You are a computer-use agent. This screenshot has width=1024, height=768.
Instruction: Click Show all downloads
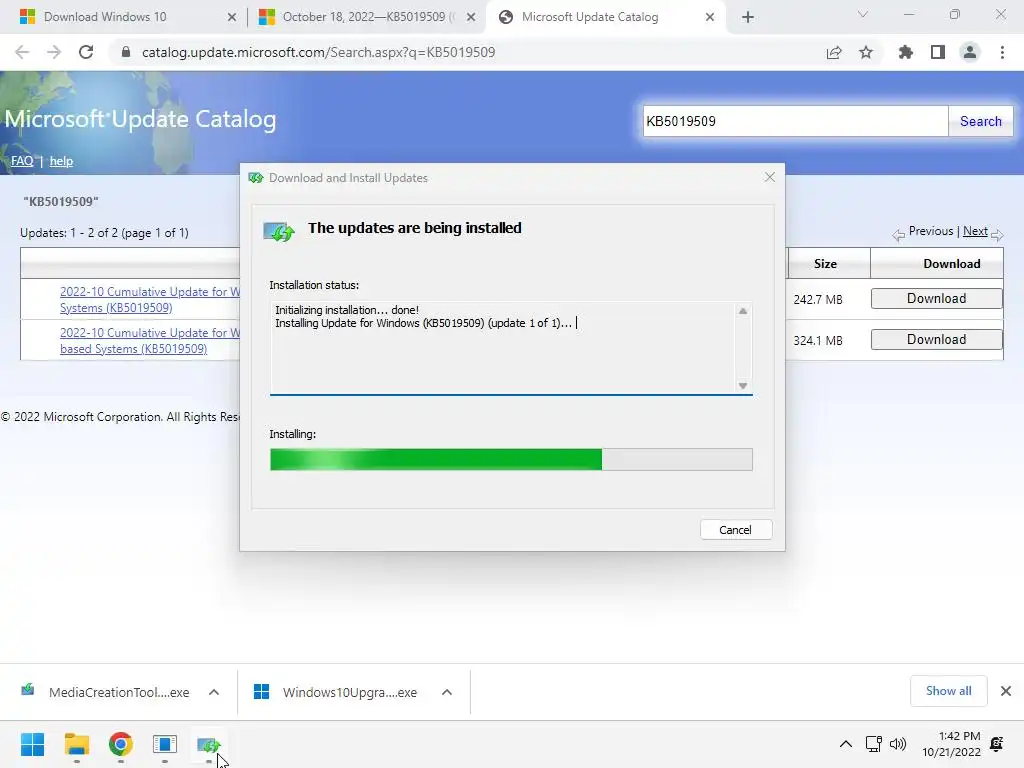pos(948,691)
